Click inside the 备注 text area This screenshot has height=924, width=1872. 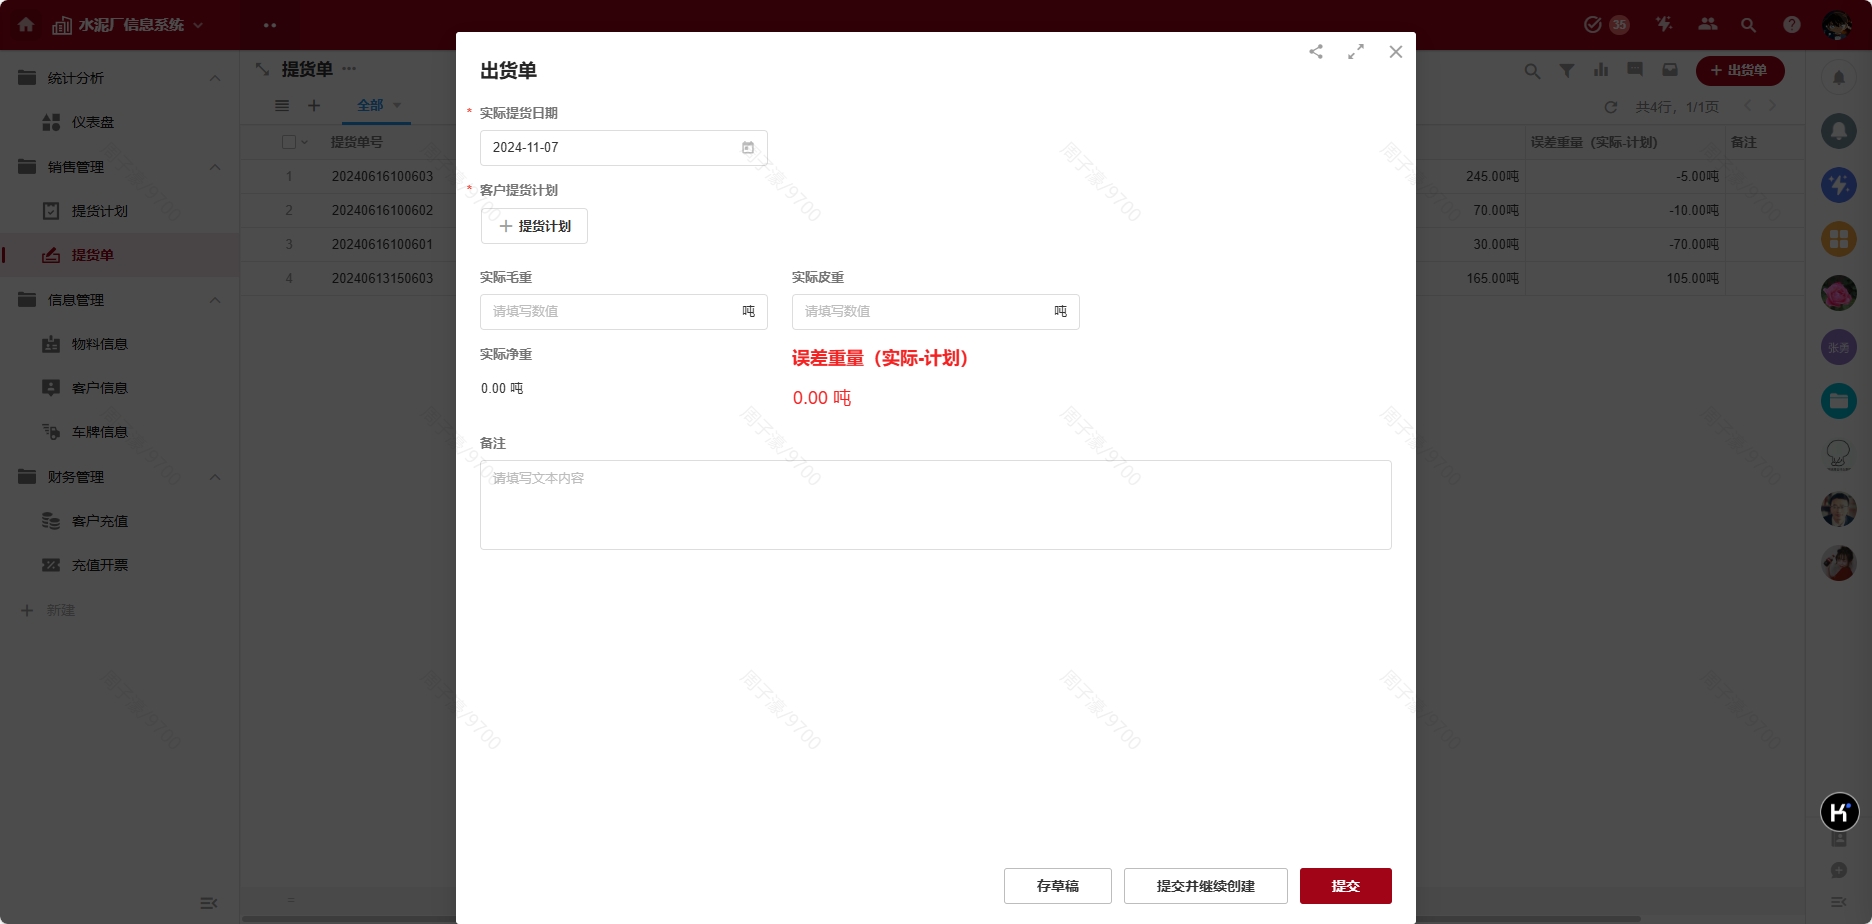(934, 505)
